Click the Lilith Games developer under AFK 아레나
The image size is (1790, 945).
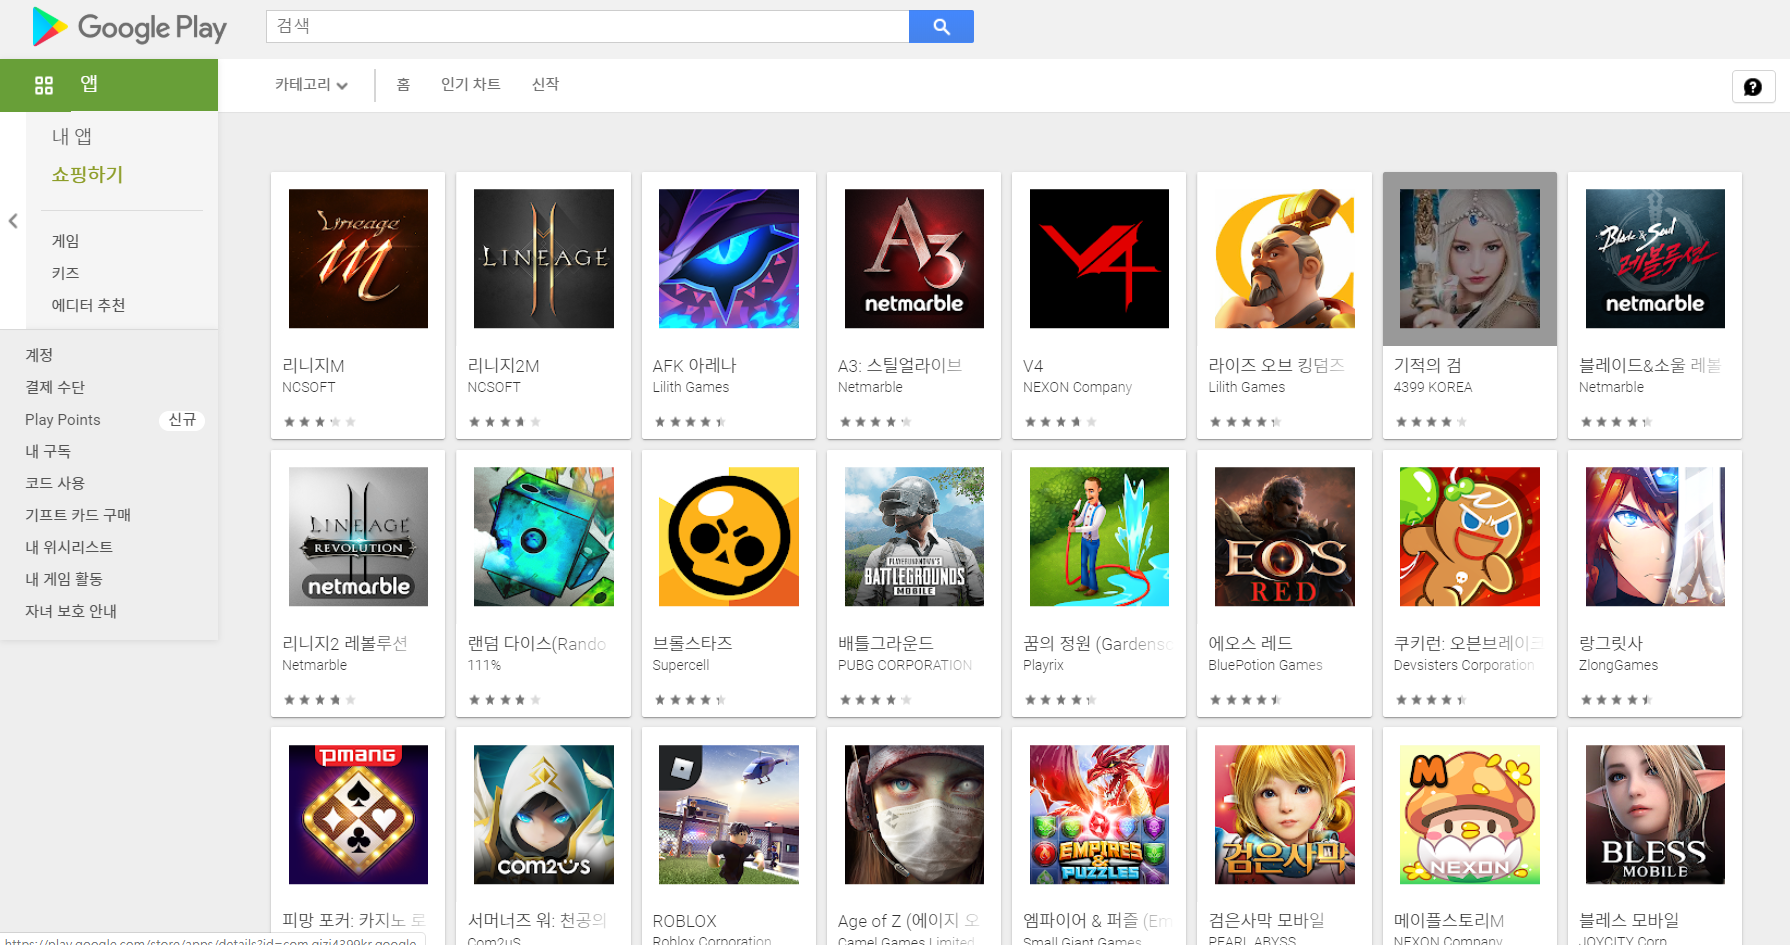point(691,387)
